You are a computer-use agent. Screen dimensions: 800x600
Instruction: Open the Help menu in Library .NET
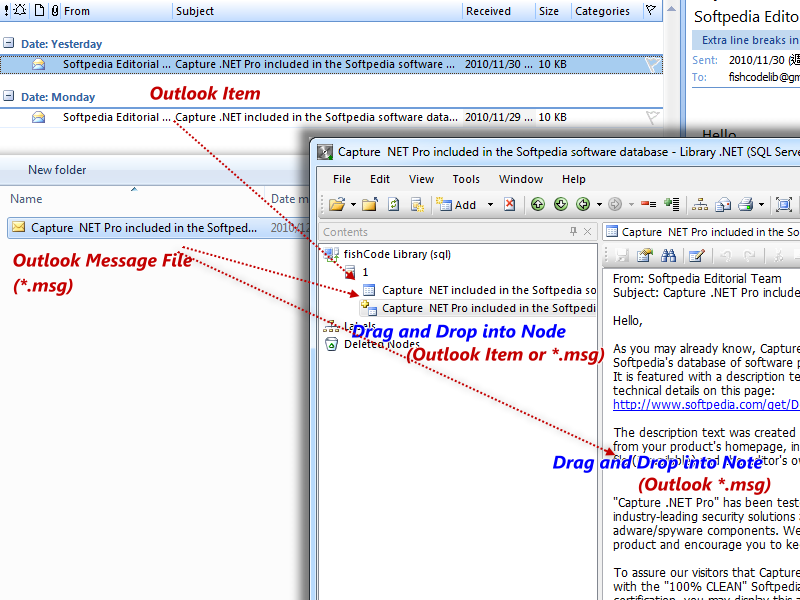pos(574,179)
